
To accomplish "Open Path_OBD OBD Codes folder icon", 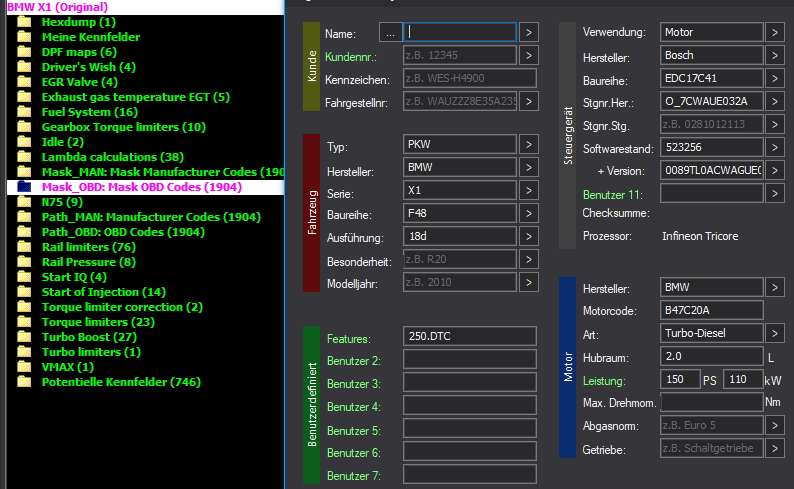I will pos(24,232).
